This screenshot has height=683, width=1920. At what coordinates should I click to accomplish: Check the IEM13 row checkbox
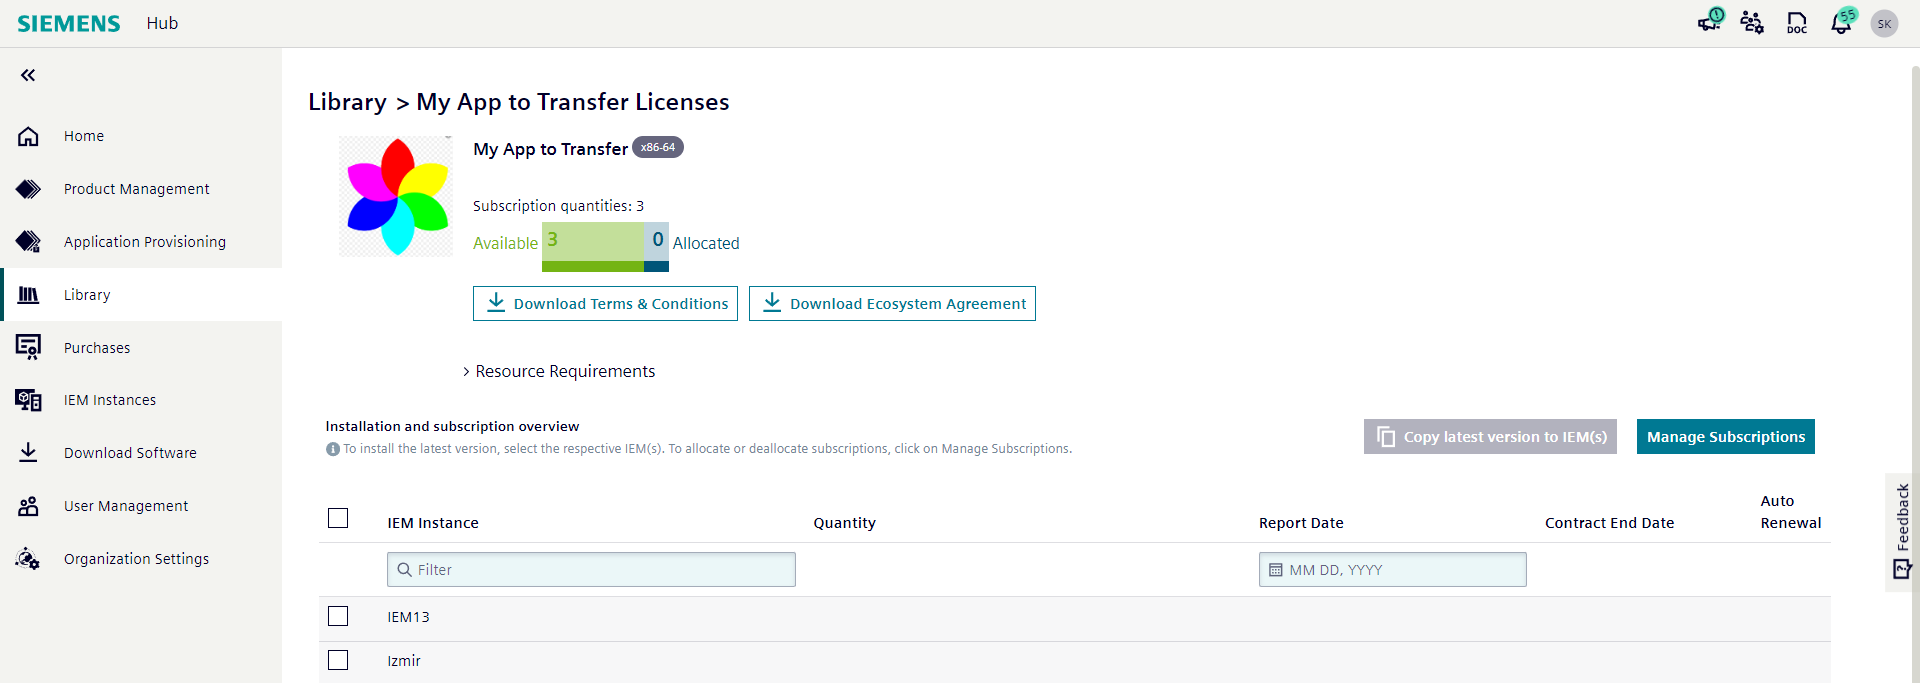(x=338, y=616)
